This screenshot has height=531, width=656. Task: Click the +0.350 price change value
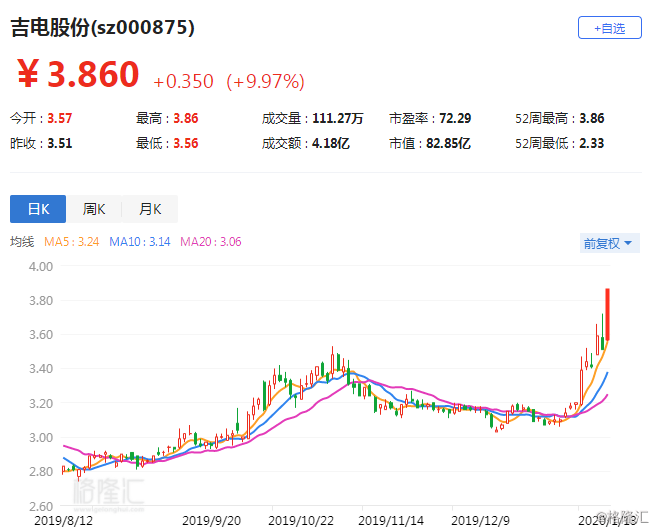coord(183,81)
